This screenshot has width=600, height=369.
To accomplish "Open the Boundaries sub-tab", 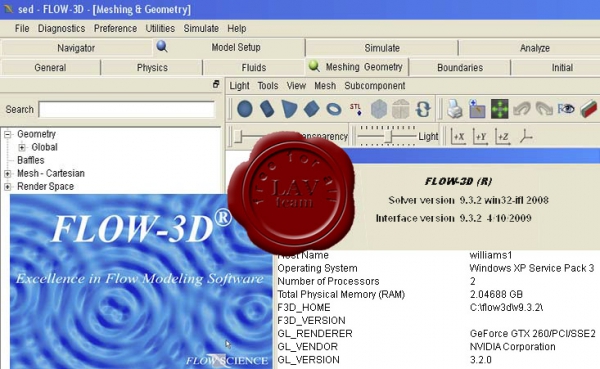I will 460,68.
